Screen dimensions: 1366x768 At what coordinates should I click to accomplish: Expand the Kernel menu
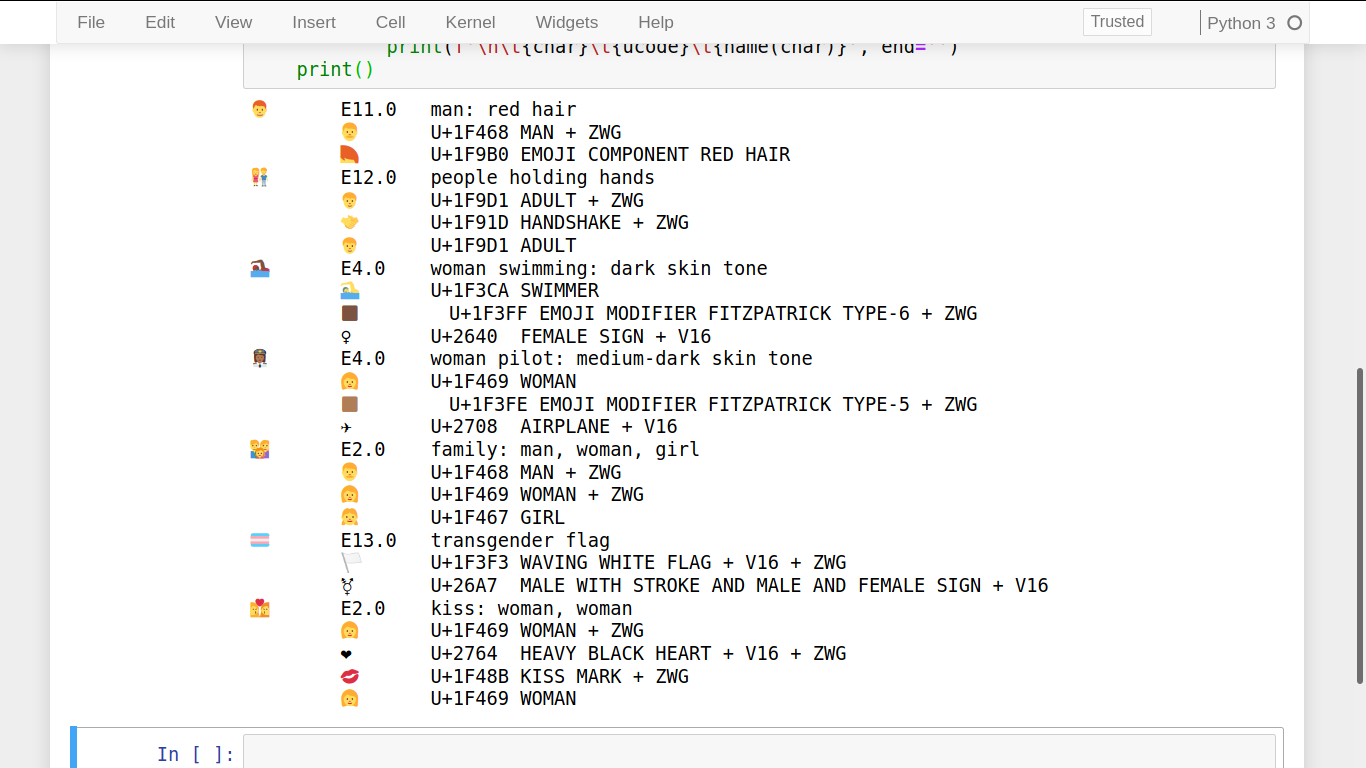point(470,22)
